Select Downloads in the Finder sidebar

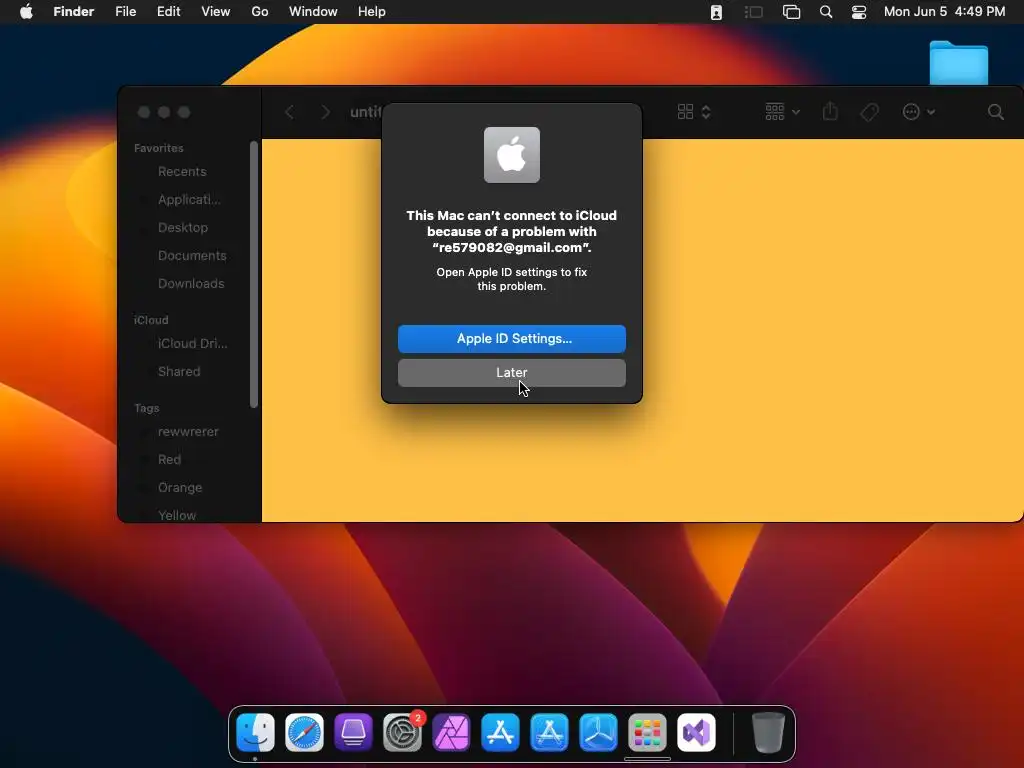[x=189, y=284]
